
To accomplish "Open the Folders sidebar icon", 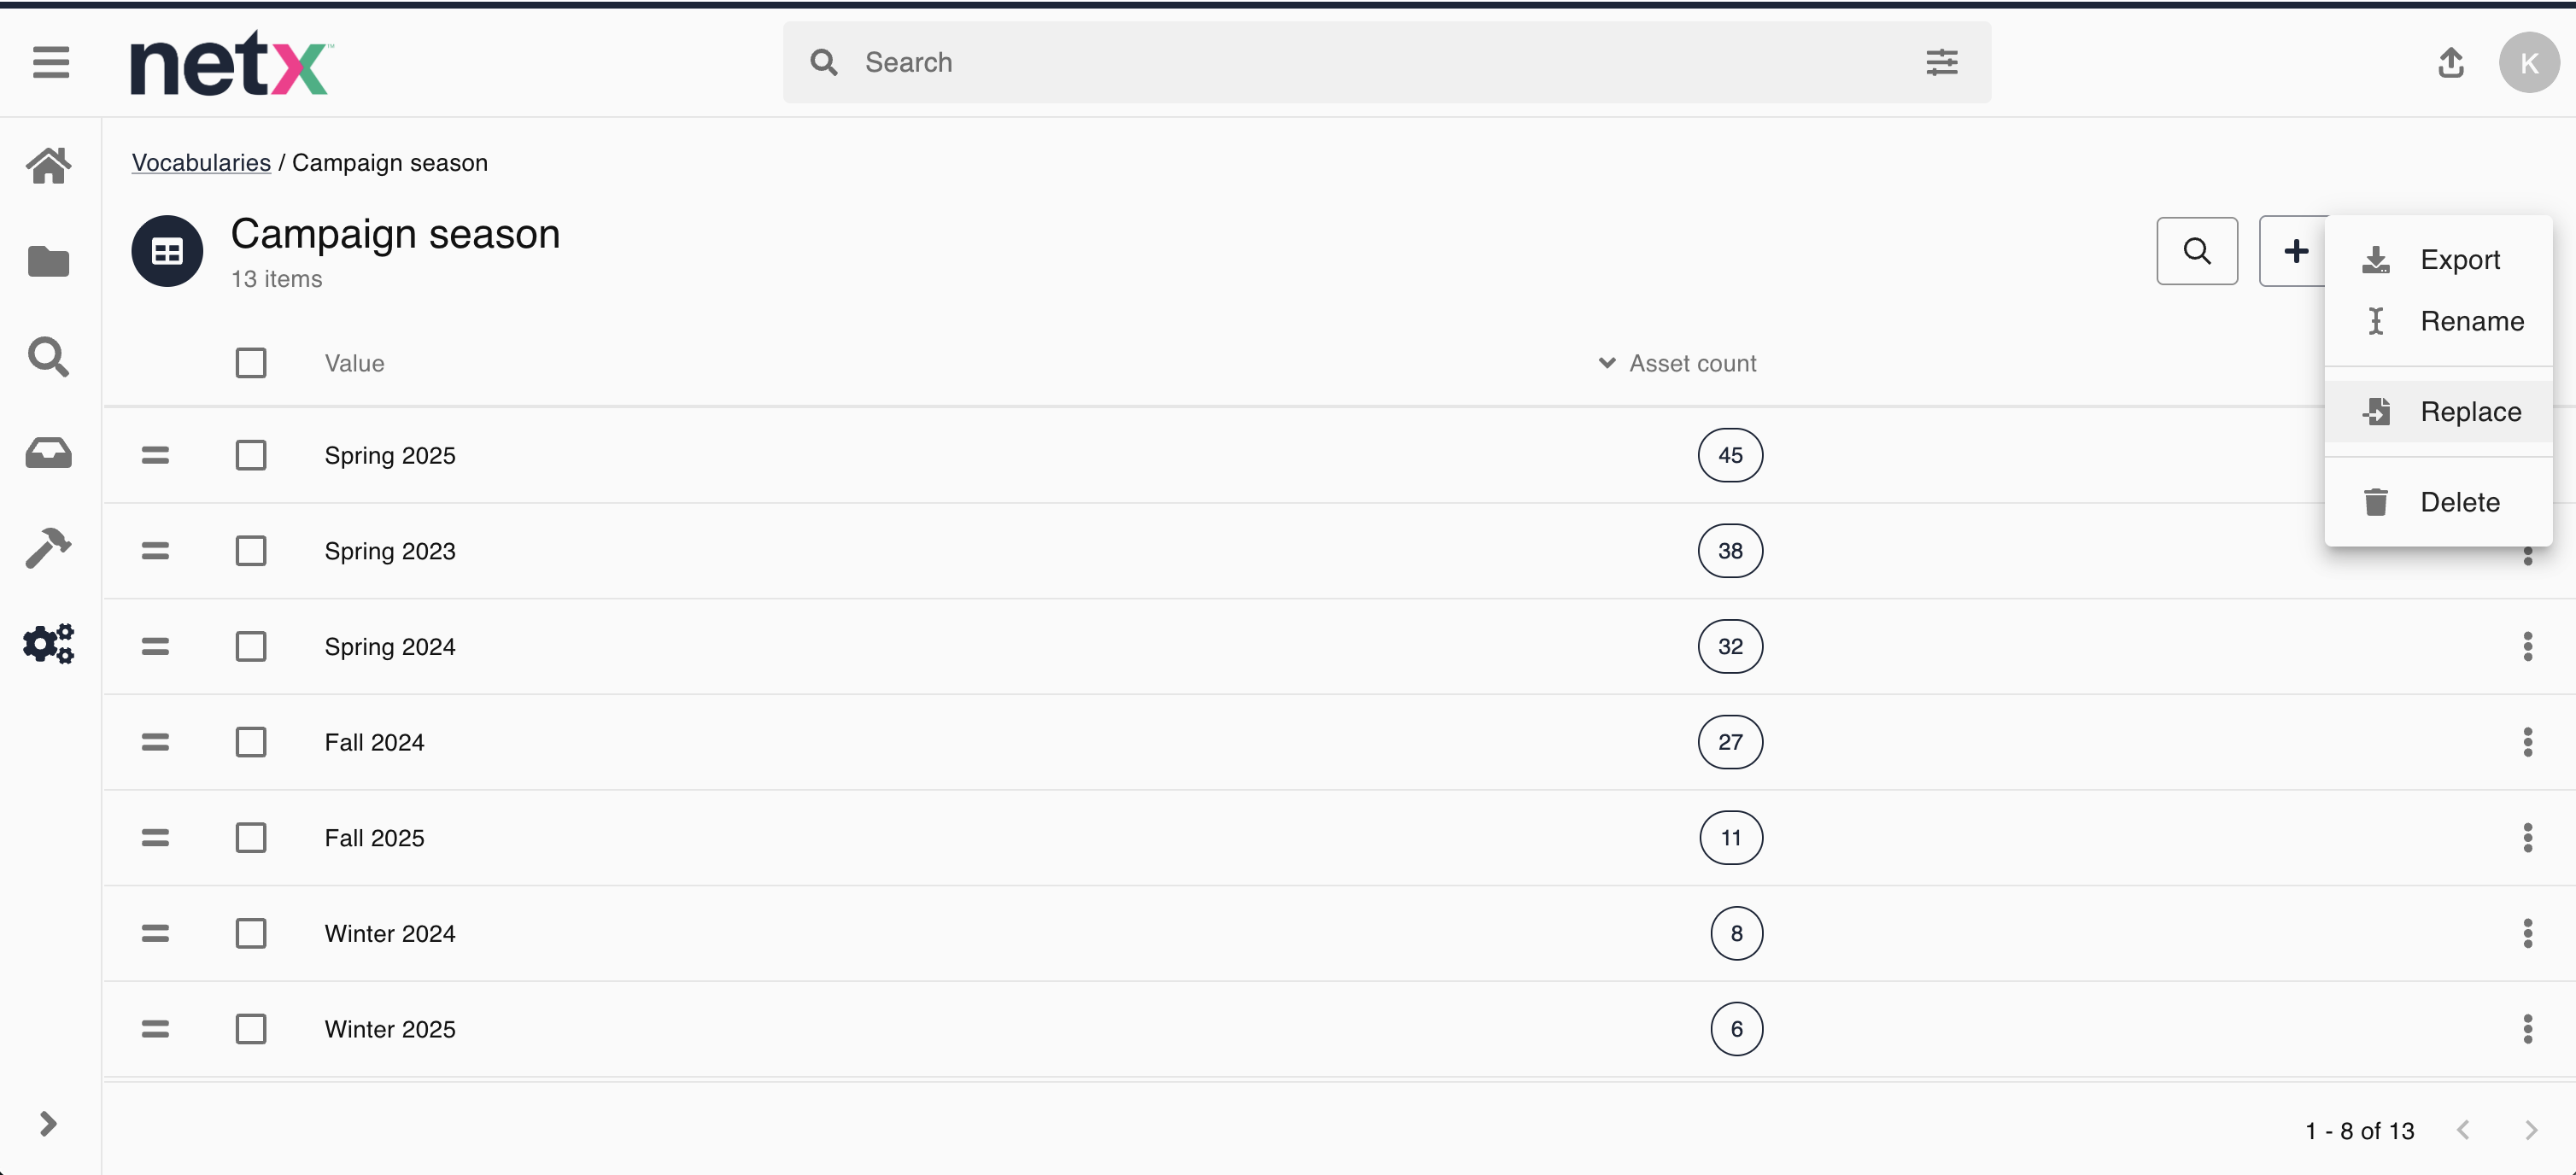I will pyautogui.click(x=48, y=262).
